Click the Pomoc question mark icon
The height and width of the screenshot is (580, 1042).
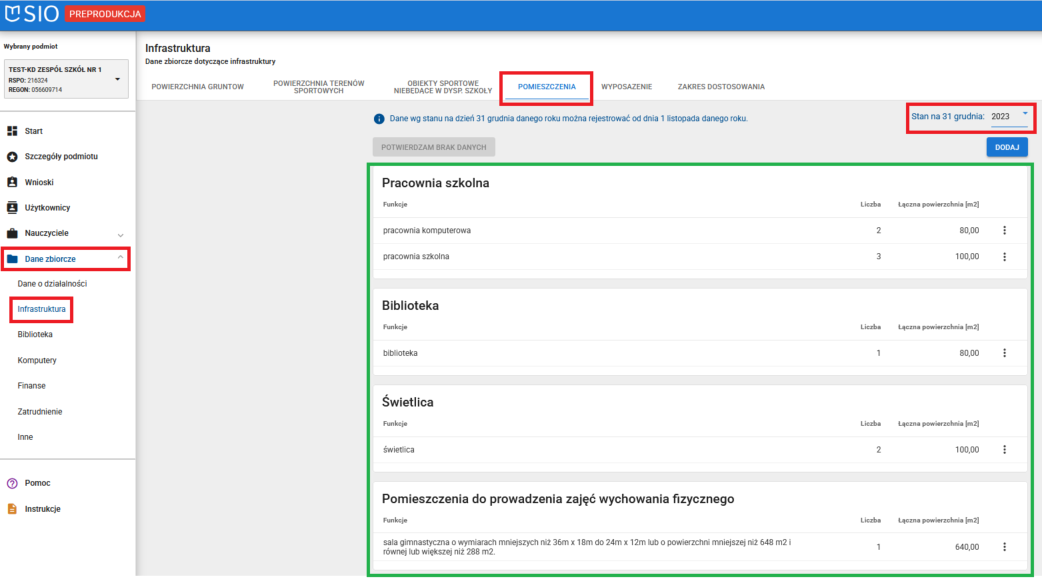click(13, 483)
